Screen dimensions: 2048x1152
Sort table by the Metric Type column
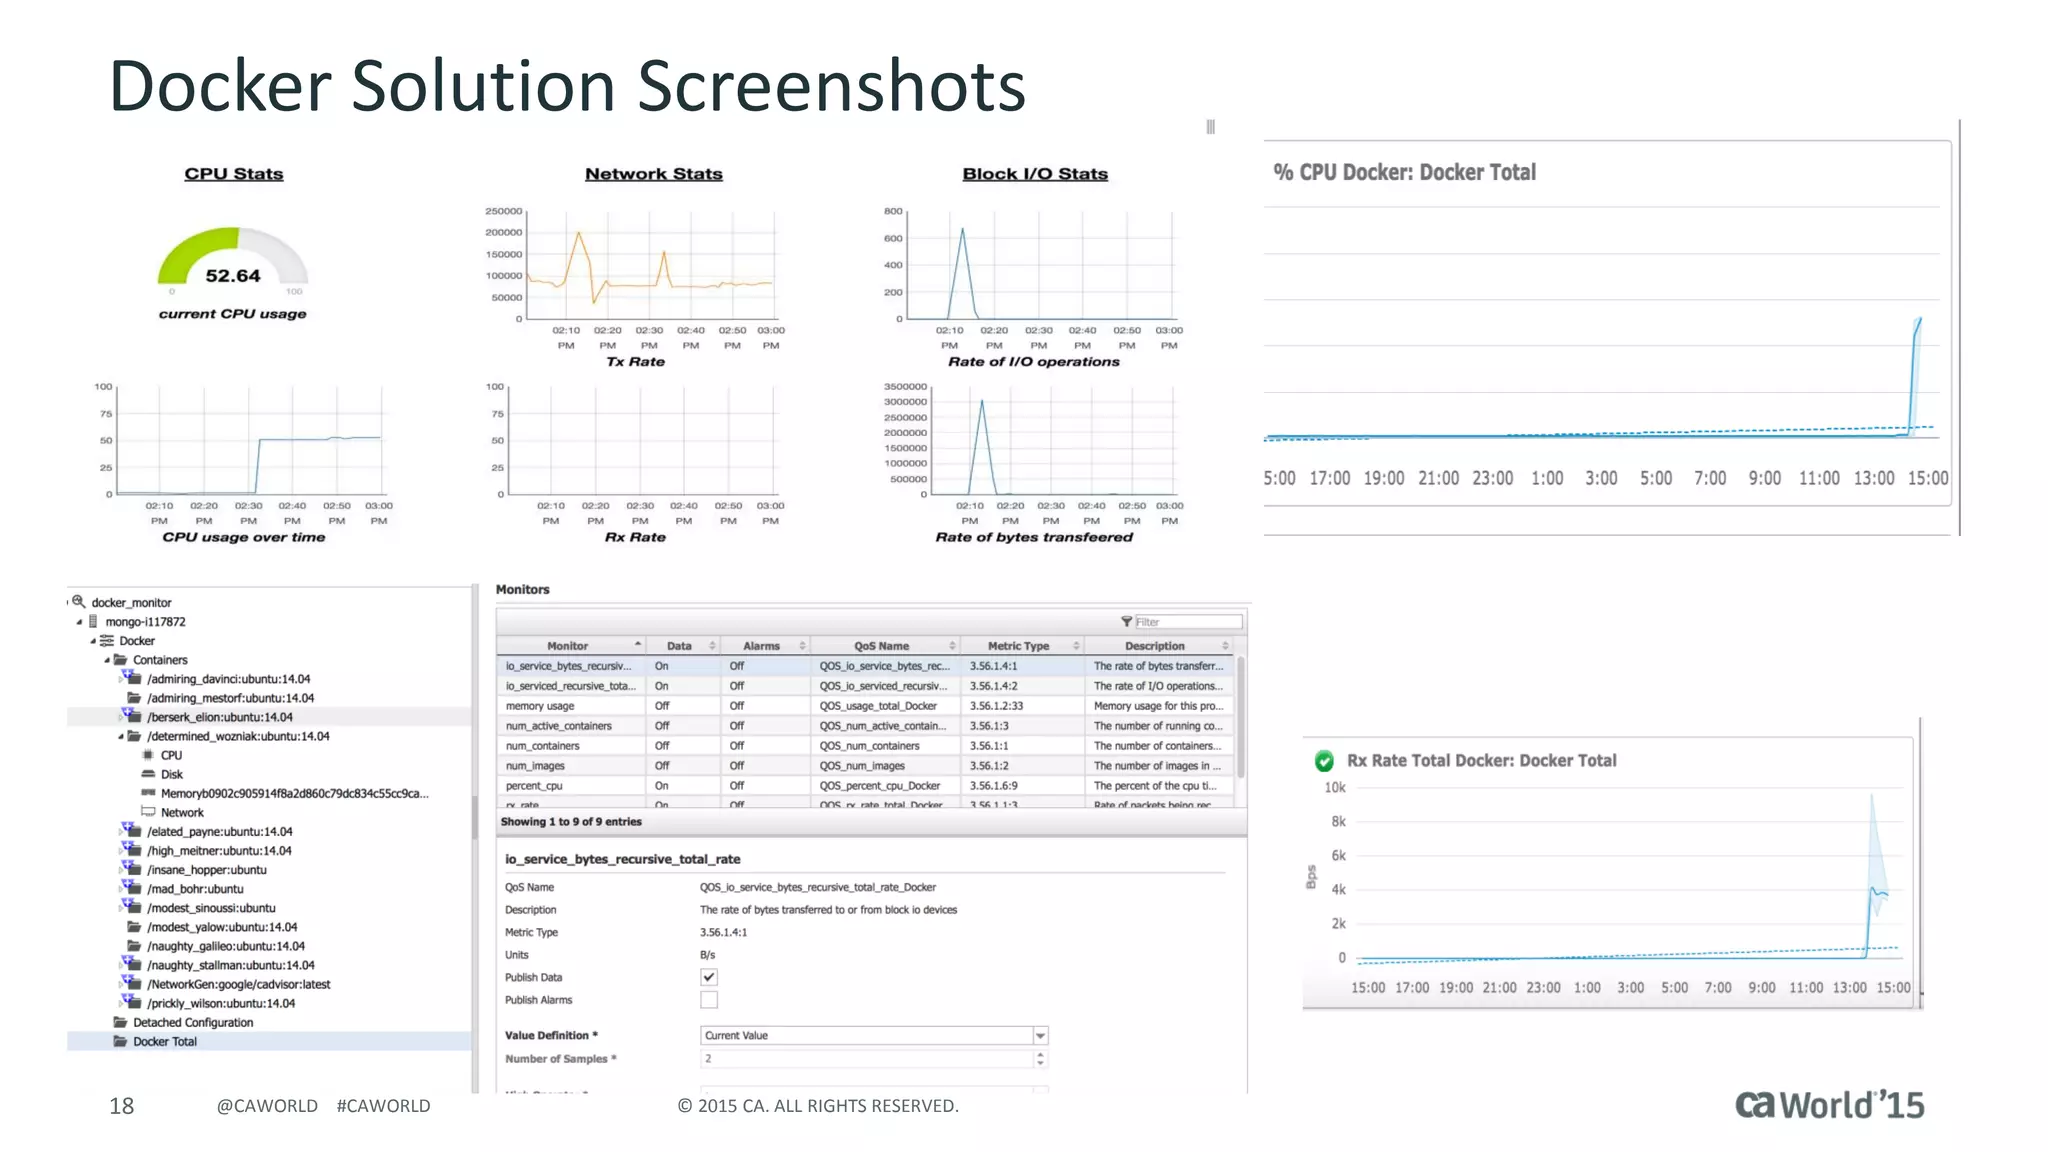tap(1022, 646)
